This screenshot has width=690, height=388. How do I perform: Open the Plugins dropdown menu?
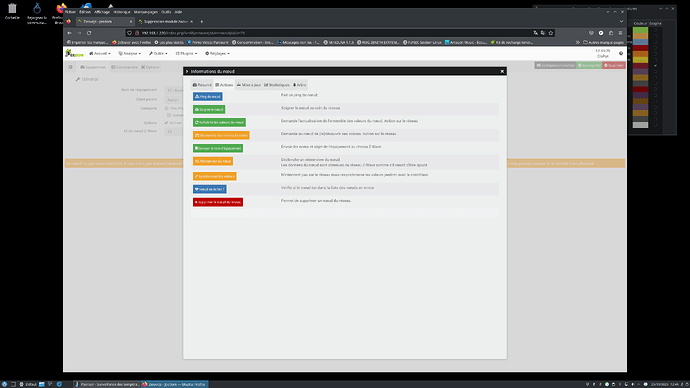click(x=186, y=53)
